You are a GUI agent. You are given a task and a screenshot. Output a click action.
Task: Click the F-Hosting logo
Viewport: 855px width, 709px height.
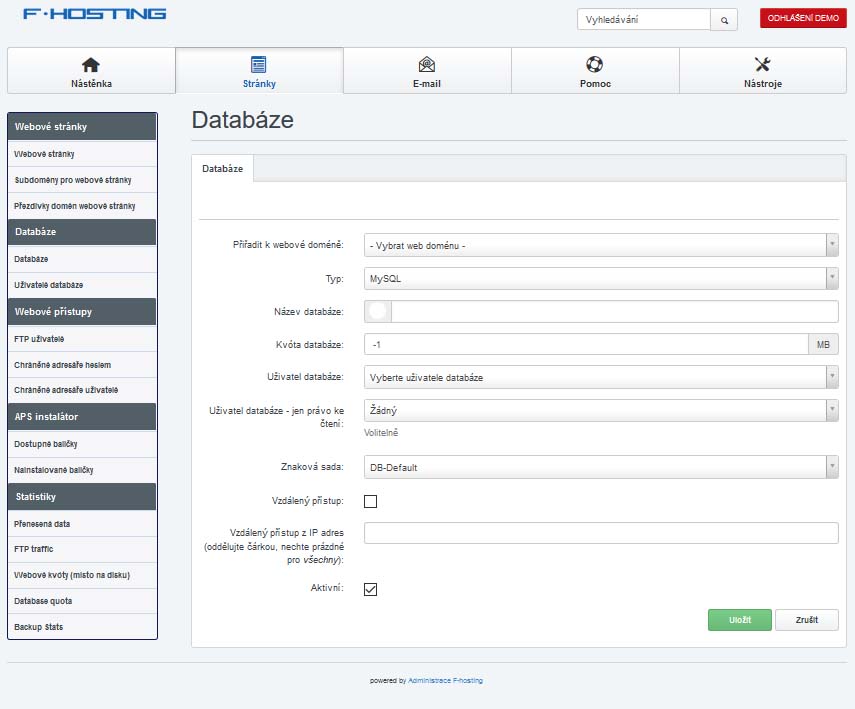[x=94, y=14]
